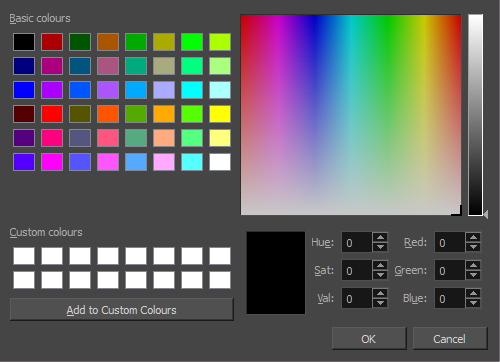The image size is (500, 362).
Task: Click inside the Hue input field
Action: [x=357, y=242]
